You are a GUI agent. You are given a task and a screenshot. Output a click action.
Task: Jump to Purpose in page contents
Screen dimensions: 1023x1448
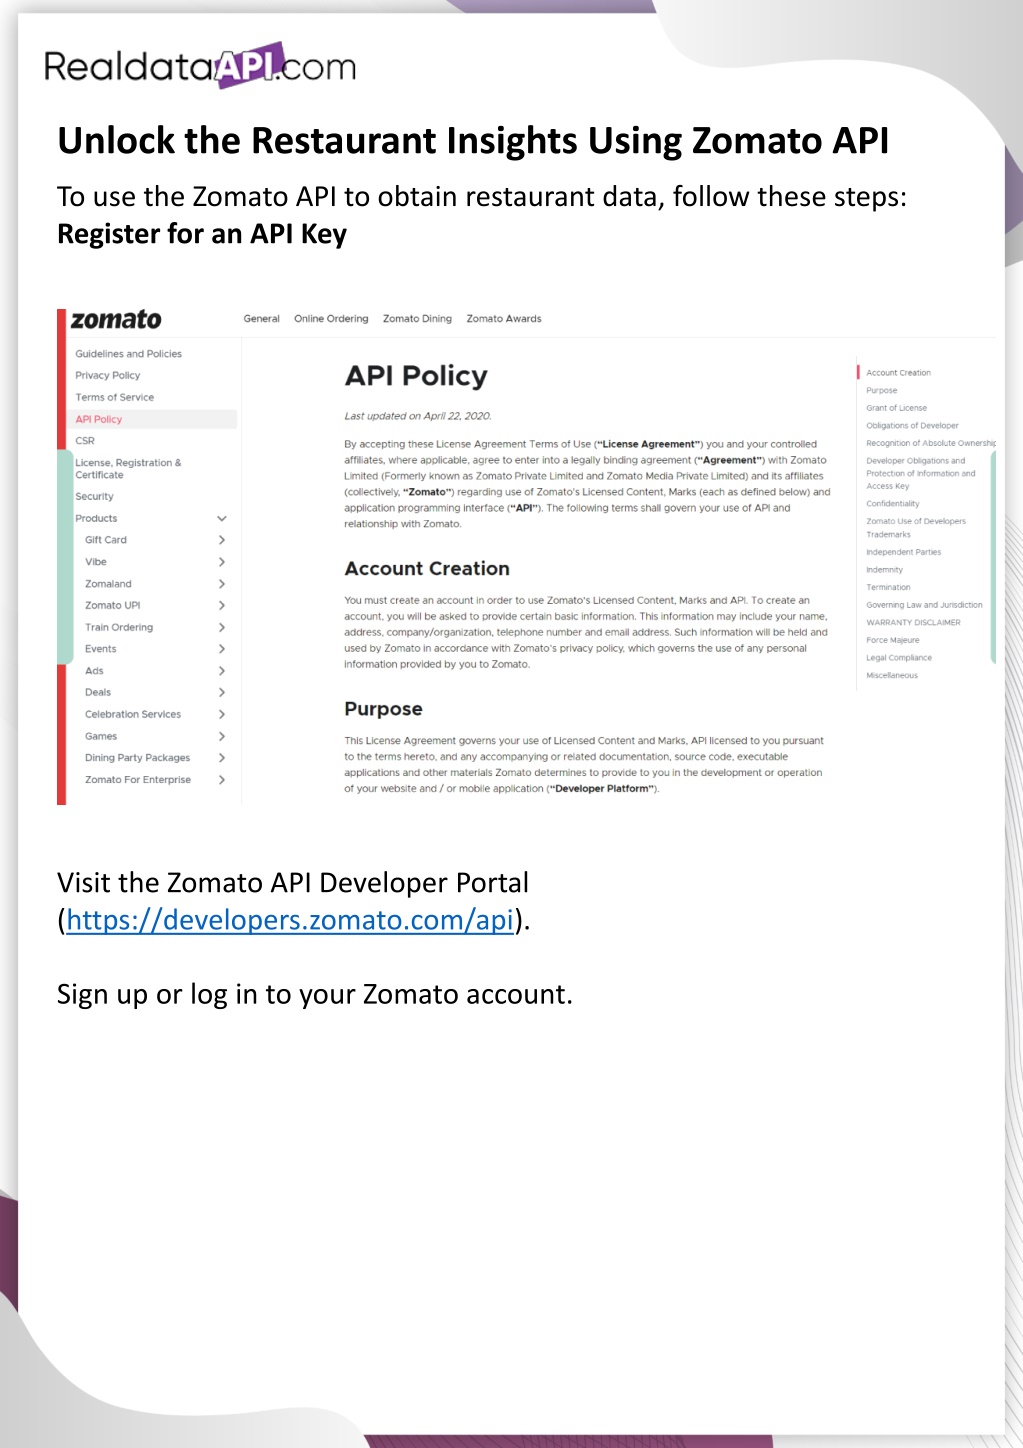(x=882, y=391)
